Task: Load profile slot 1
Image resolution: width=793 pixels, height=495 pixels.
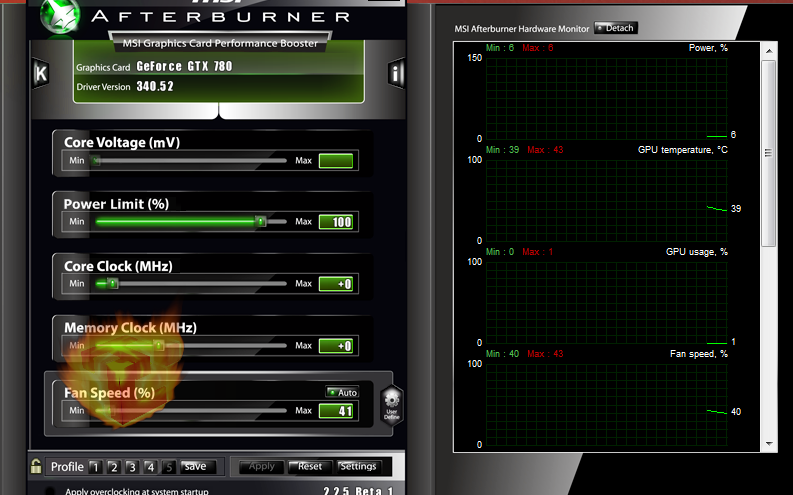Action: 95,467
